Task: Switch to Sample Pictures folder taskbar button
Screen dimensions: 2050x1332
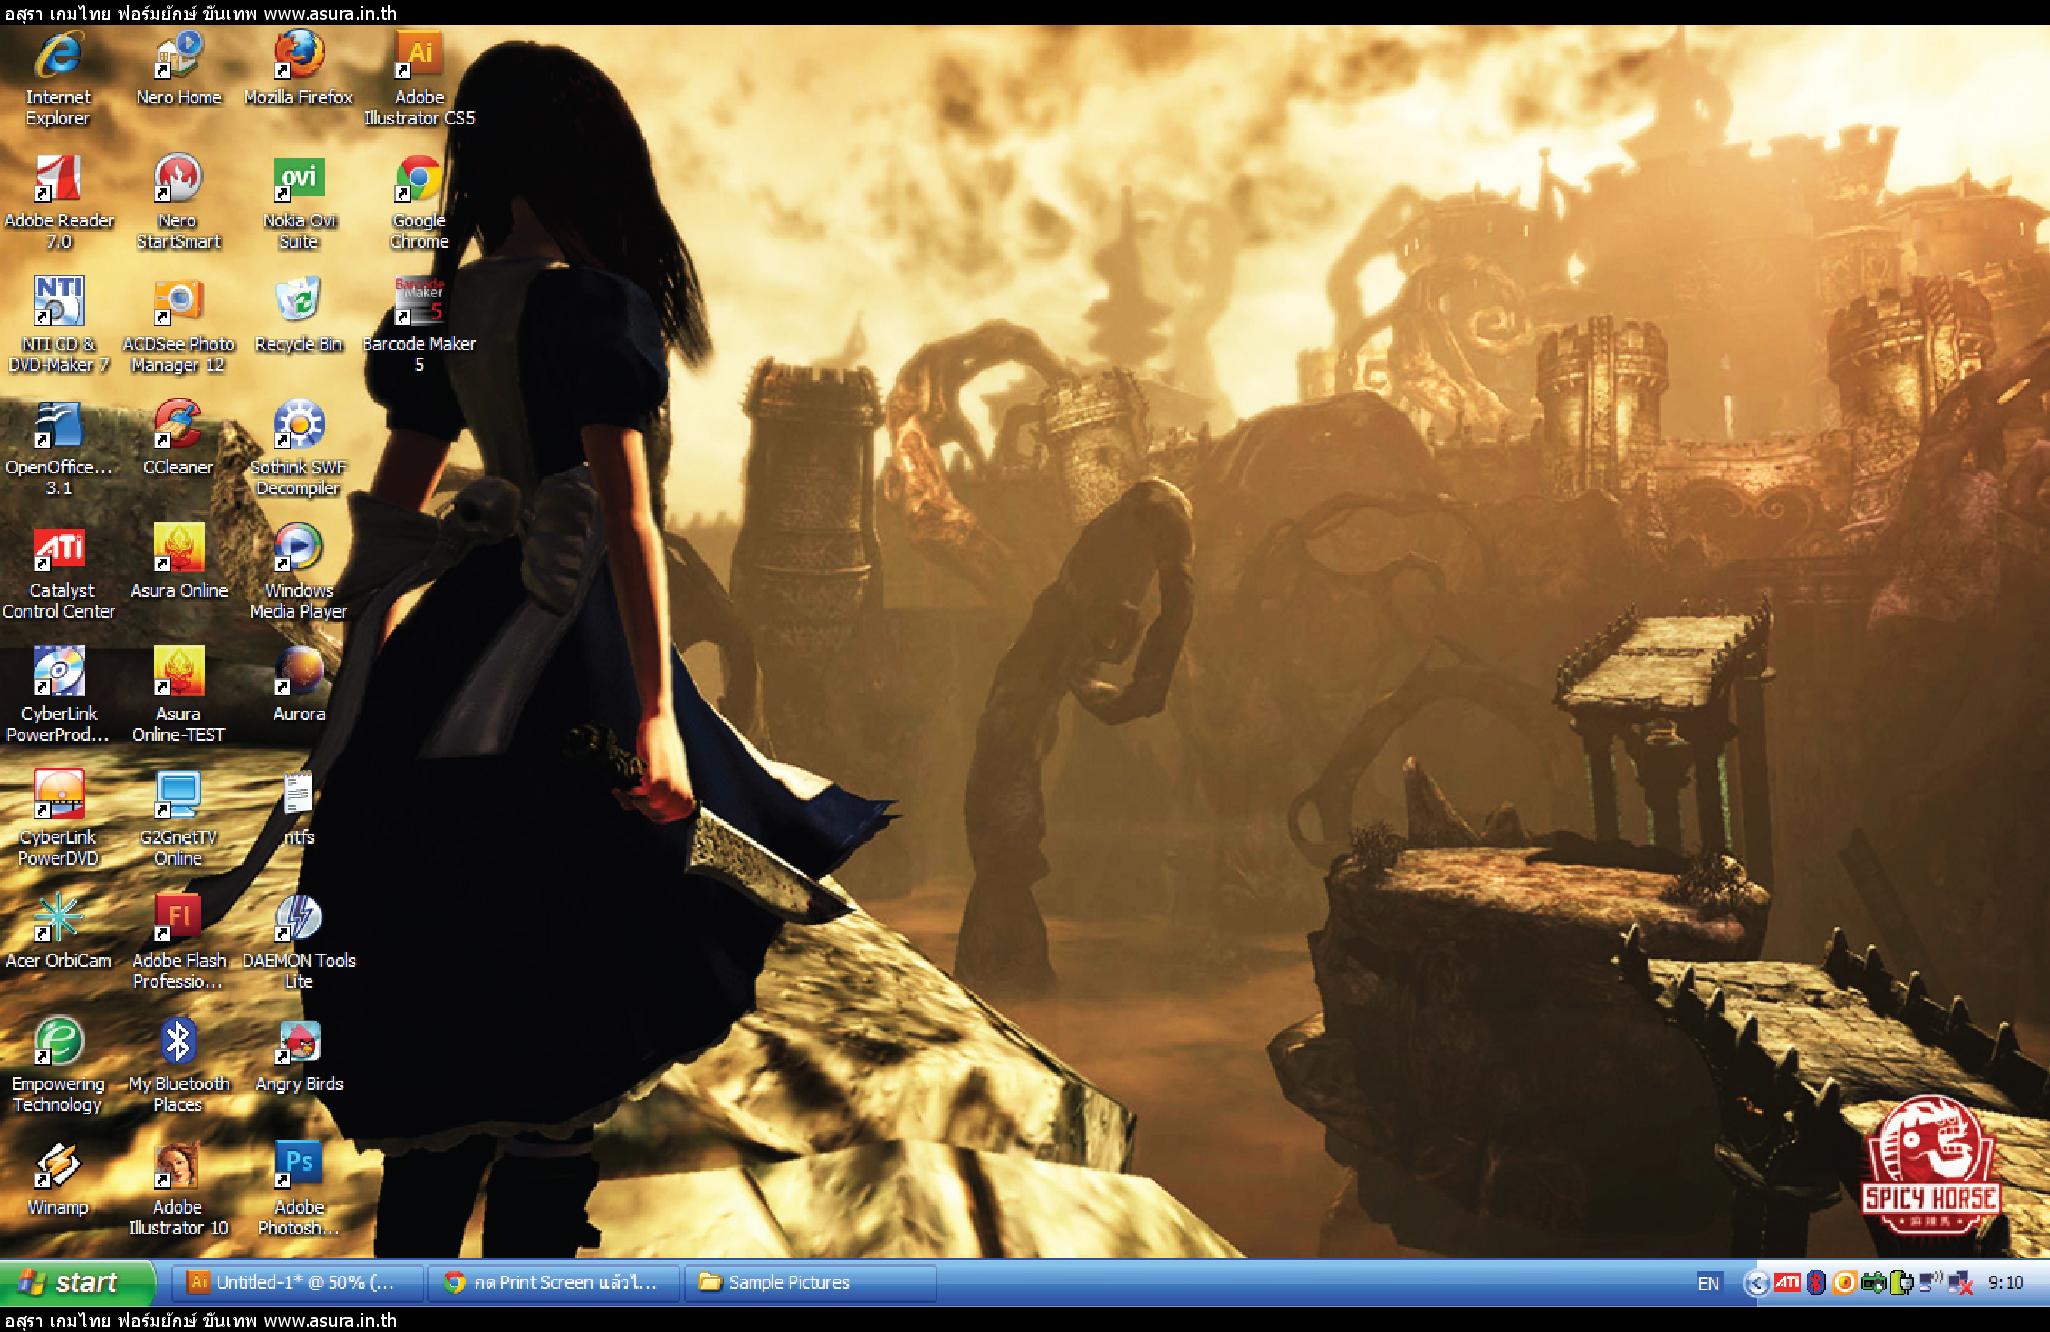Action: 811,1283
